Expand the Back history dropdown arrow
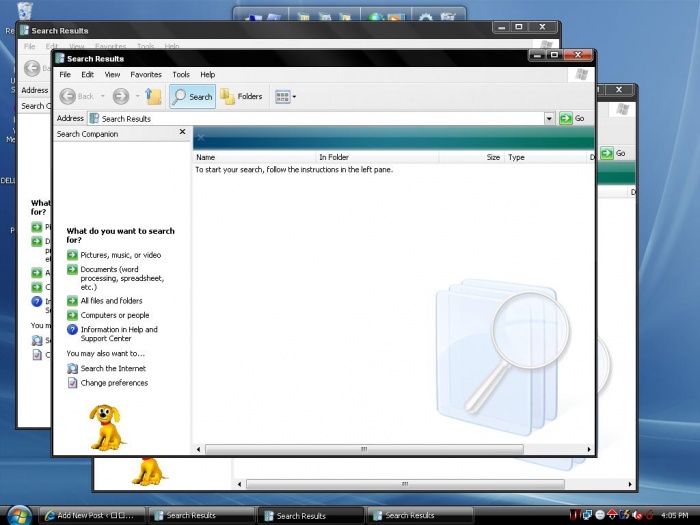 tap(102, 96)
